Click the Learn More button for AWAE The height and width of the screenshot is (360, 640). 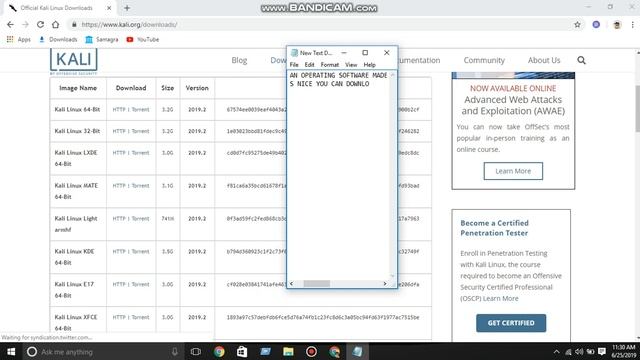click(513, 171)
